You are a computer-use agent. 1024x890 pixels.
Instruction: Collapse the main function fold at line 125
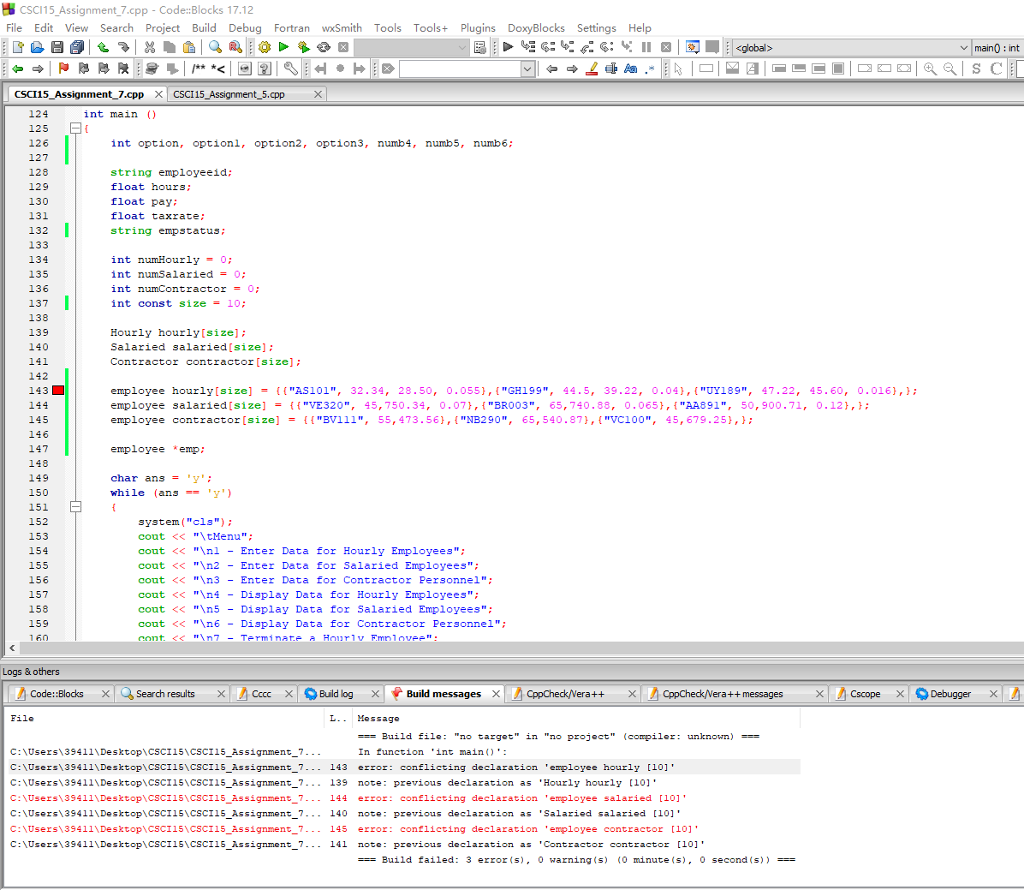pos(75,129)
